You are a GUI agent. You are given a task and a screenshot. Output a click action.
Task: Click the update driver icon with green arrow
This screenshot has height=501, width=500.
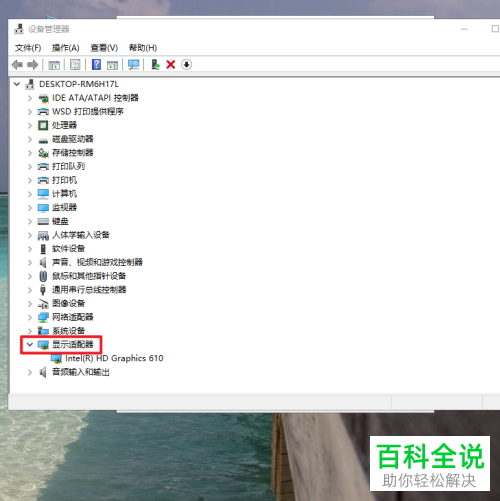click(155, 64)
